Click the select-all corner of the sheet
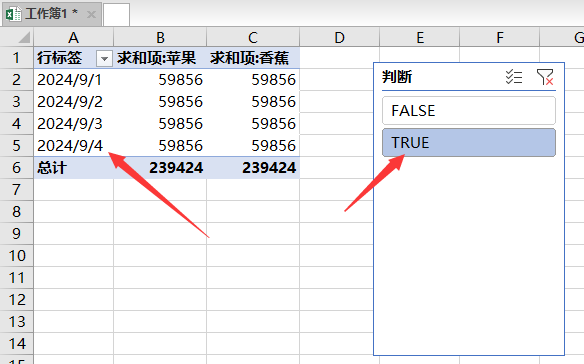The width and height of the screenshot is (584, 364). [17, 37]
